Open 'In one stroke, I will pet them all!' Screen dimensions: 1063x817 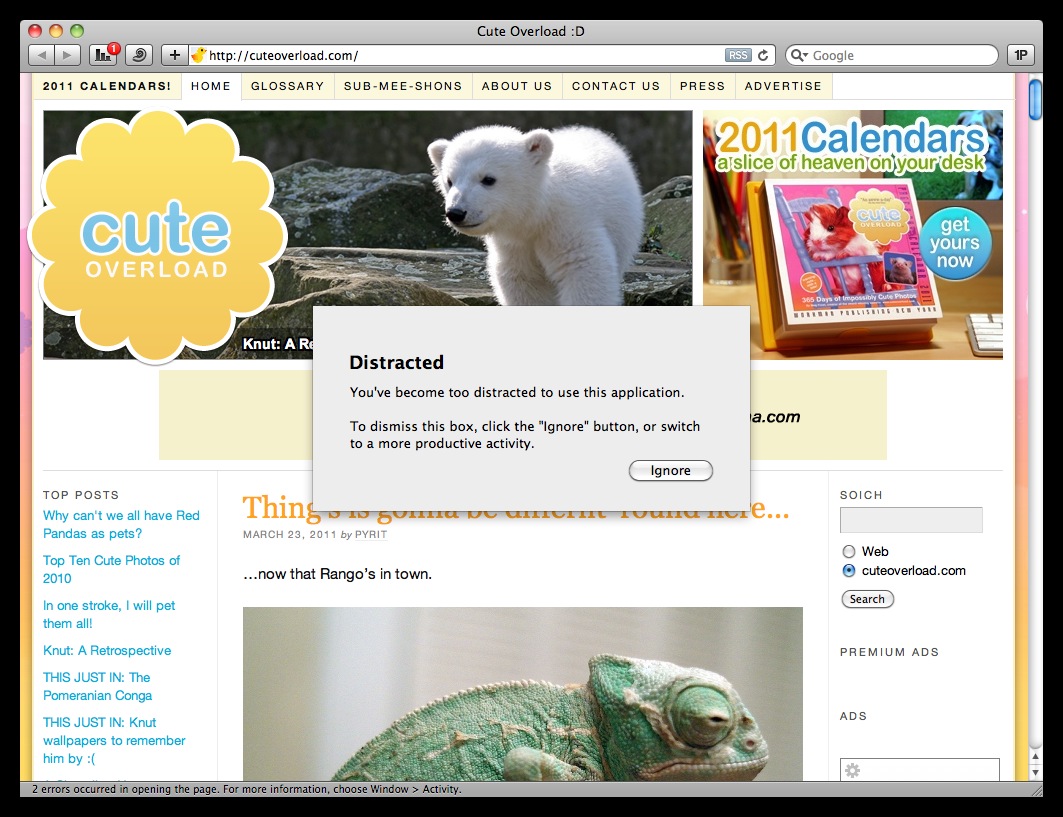tap(109, 614)
